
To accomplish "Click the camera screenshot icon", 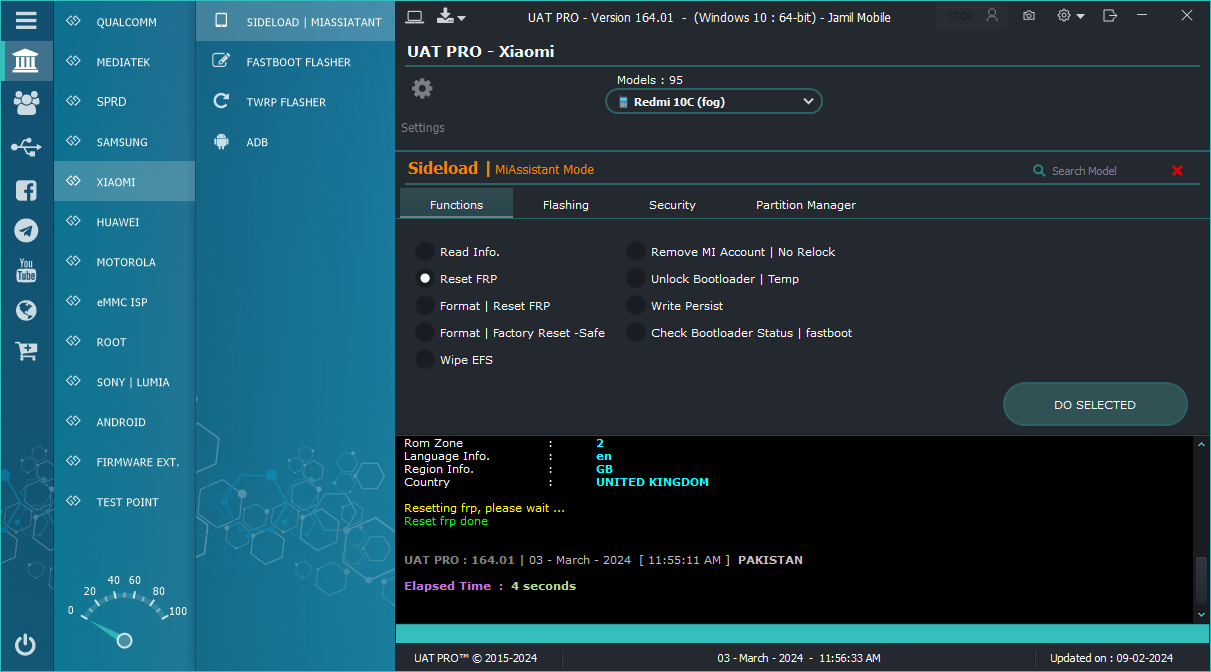I will [1028, 16].
